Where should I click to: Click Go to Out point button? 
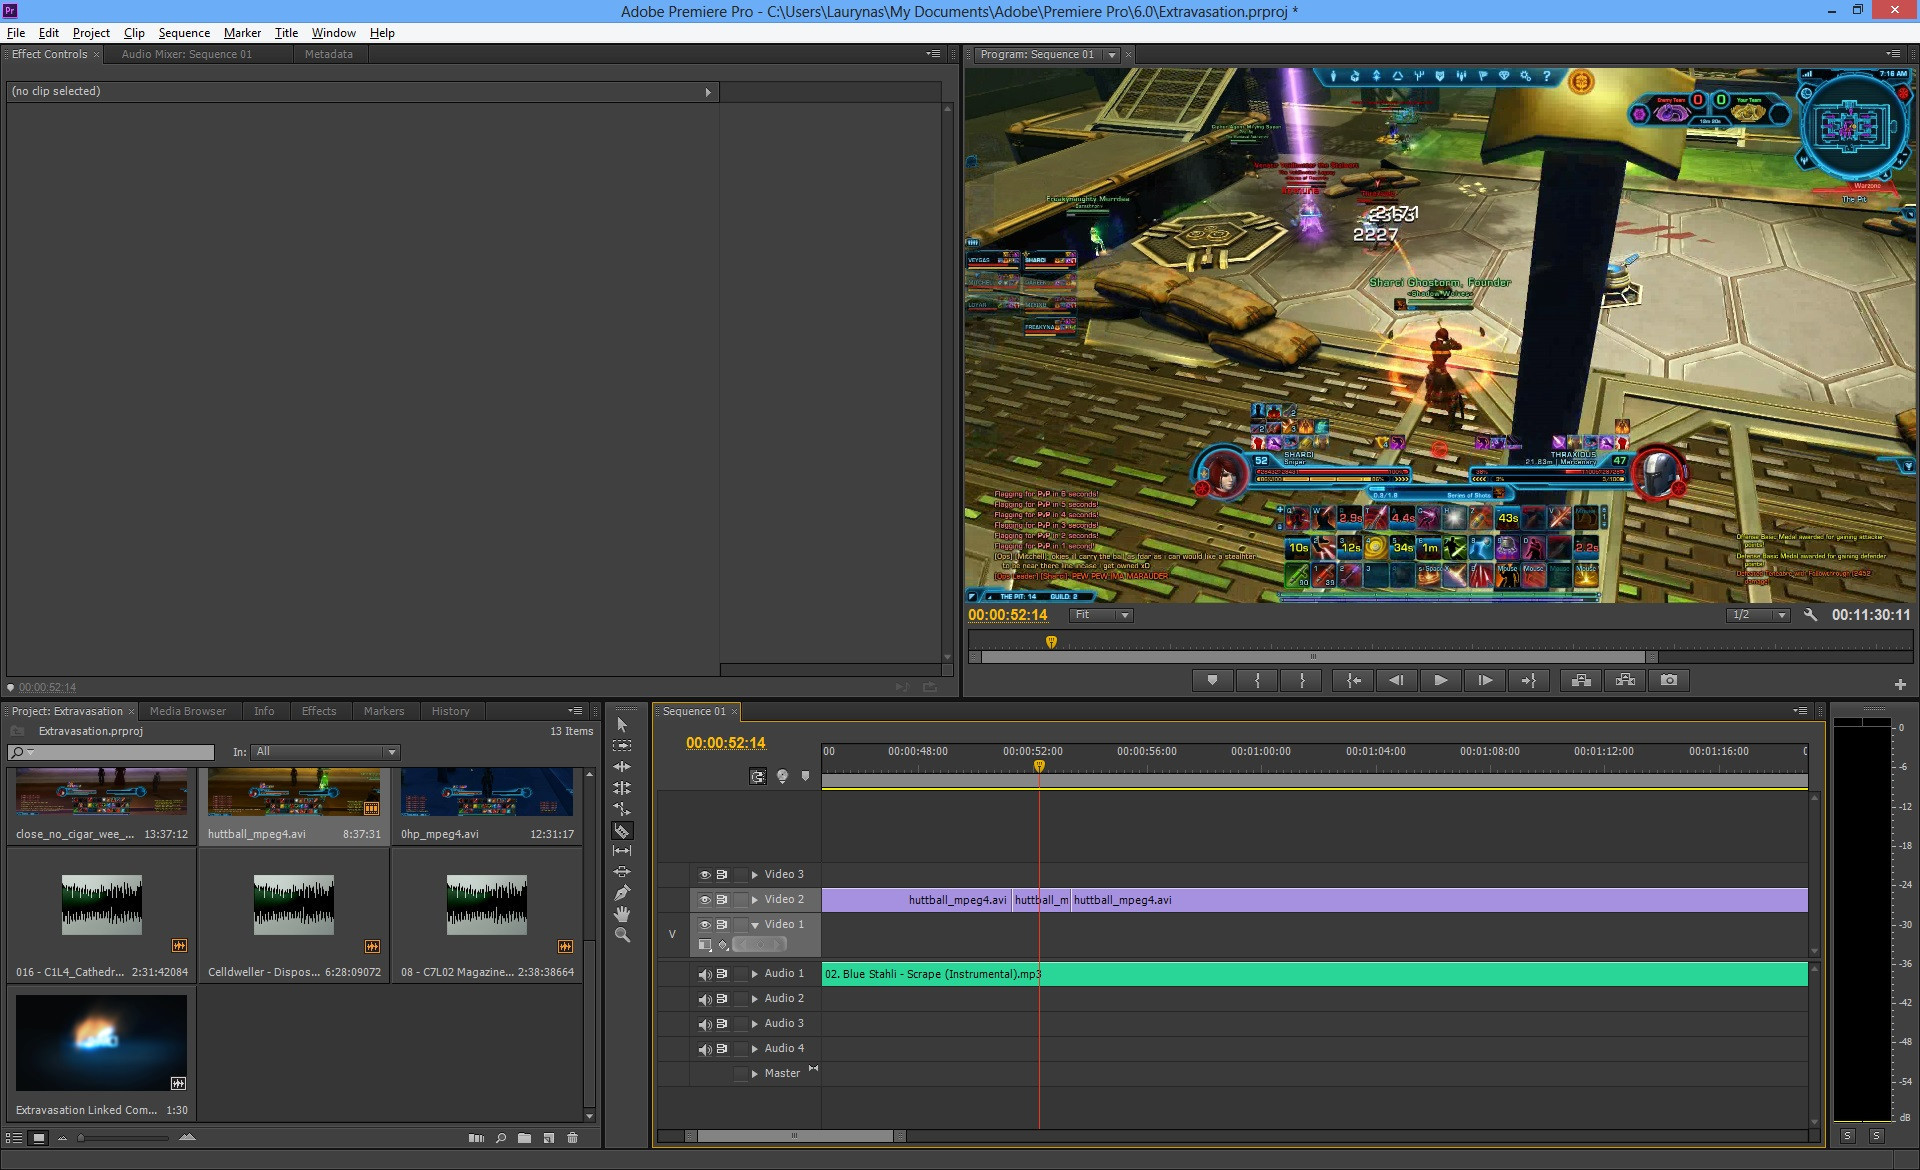click(1529, 681)
